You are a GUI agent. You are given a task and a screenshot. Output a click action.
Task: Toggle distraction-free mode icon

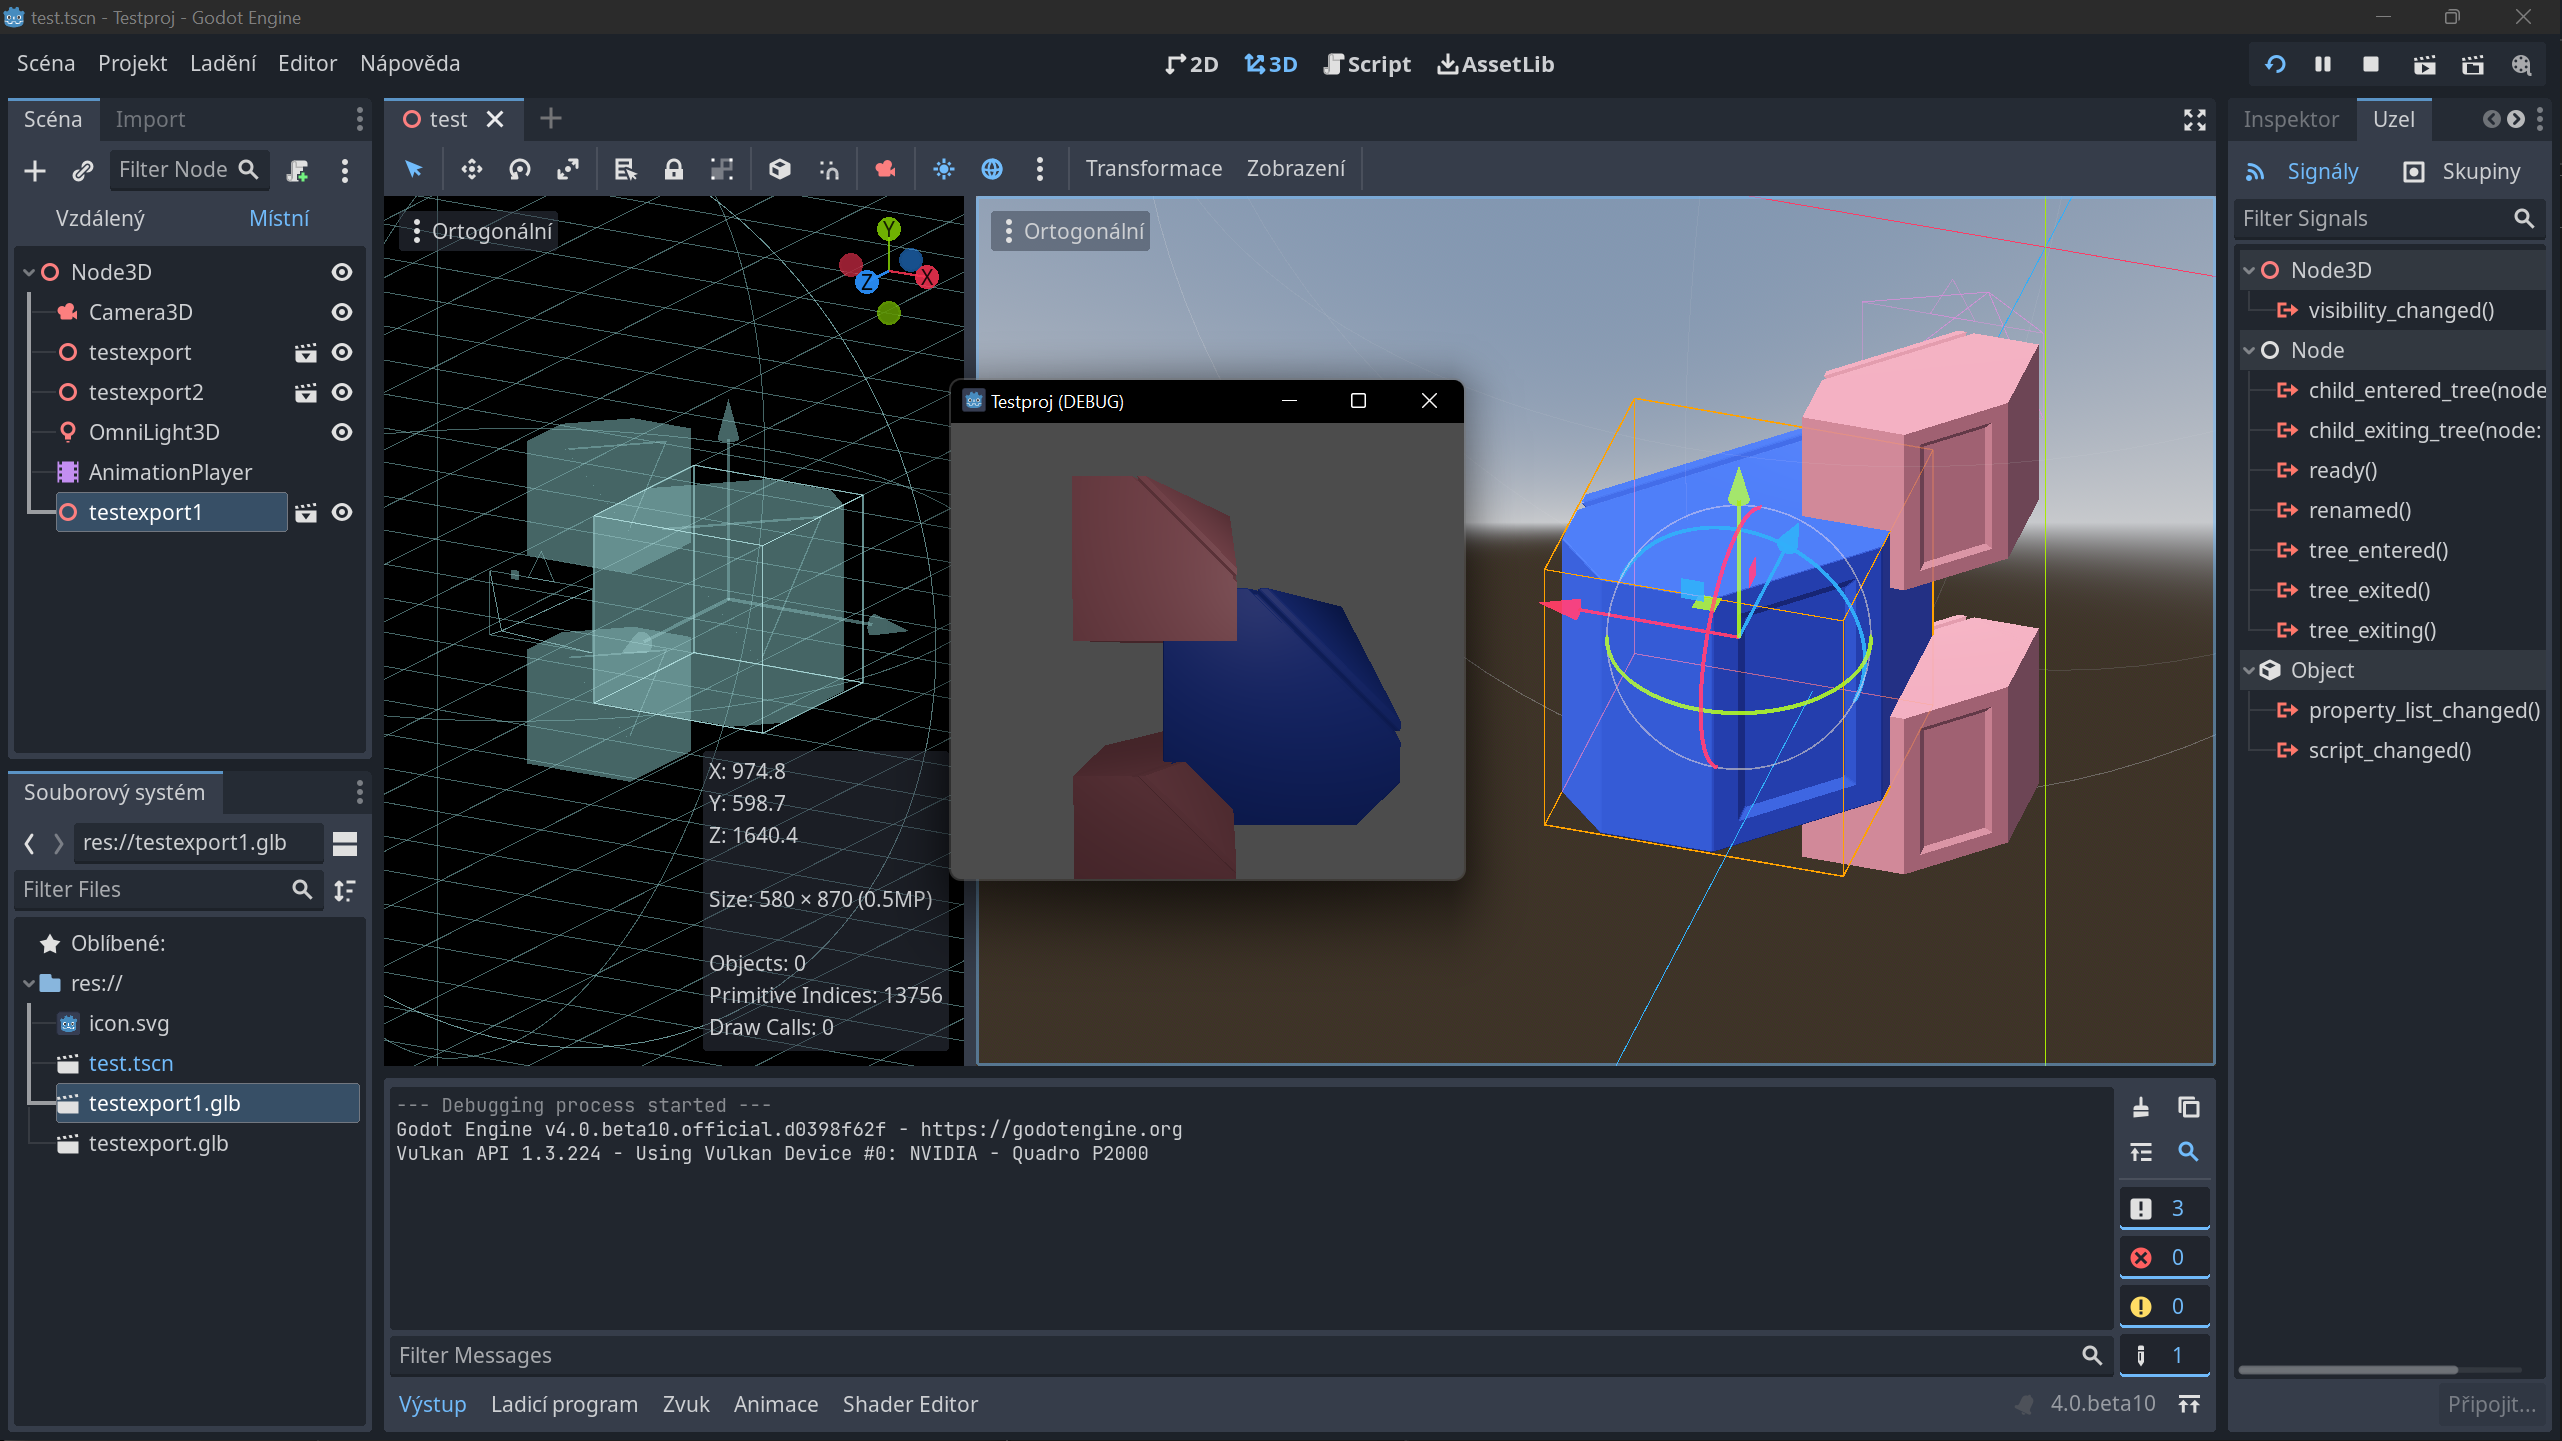2194,120
